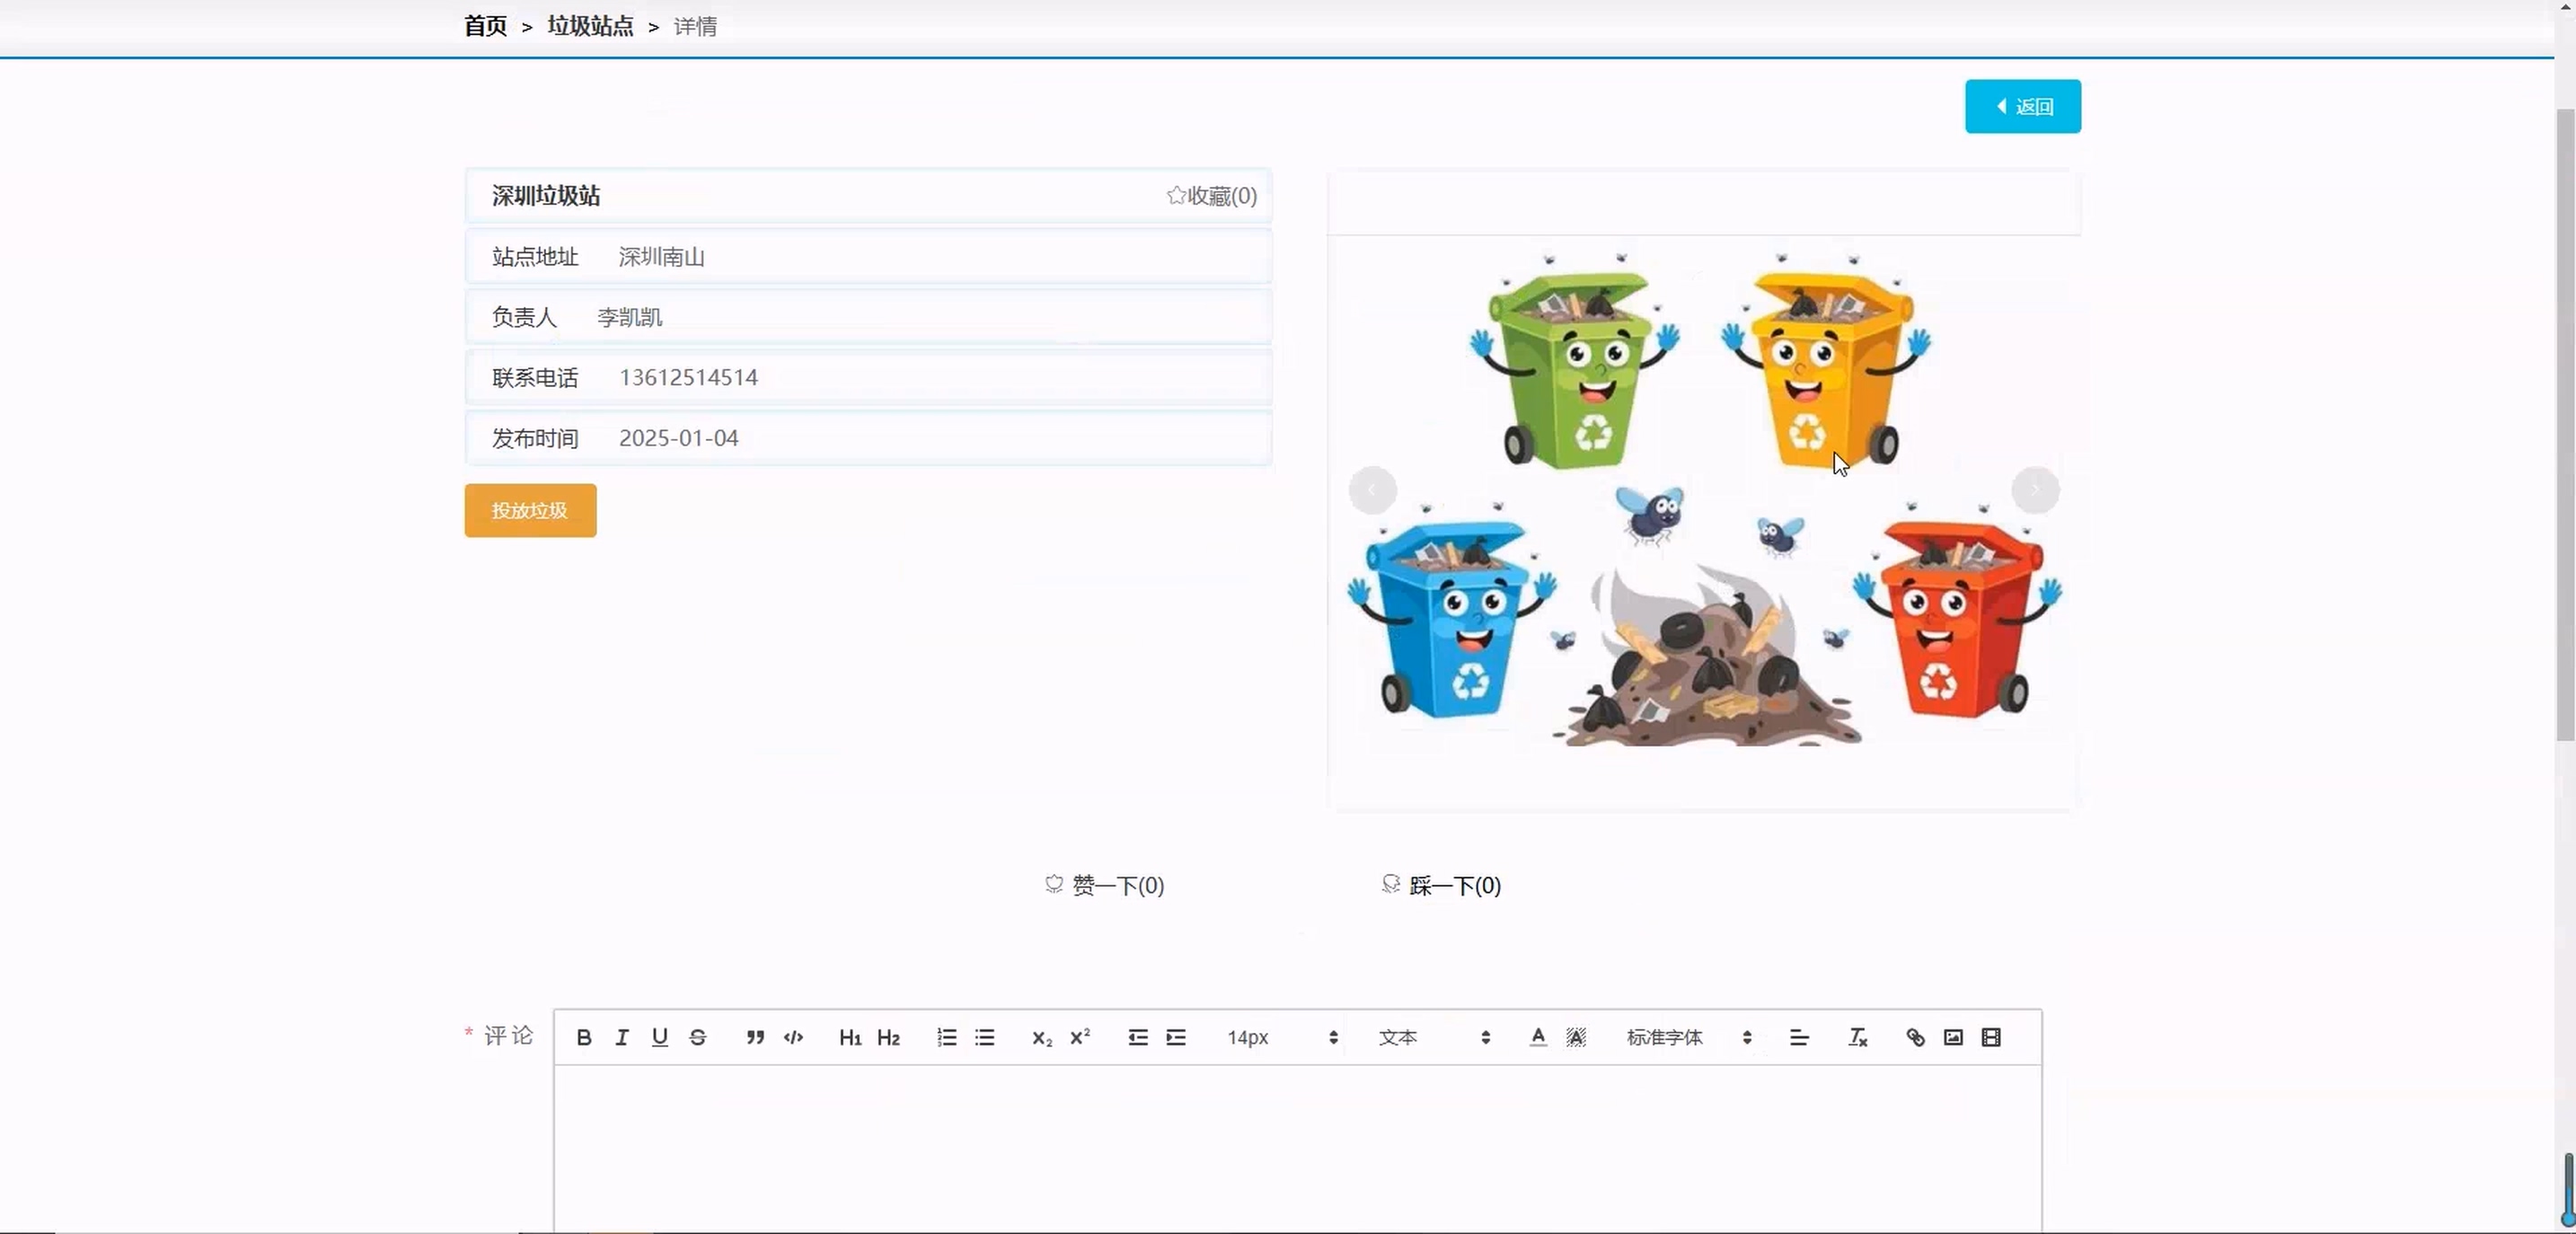Clear text formatting in editor
This screenshot has width=2576, height=1234.
1857,1037
